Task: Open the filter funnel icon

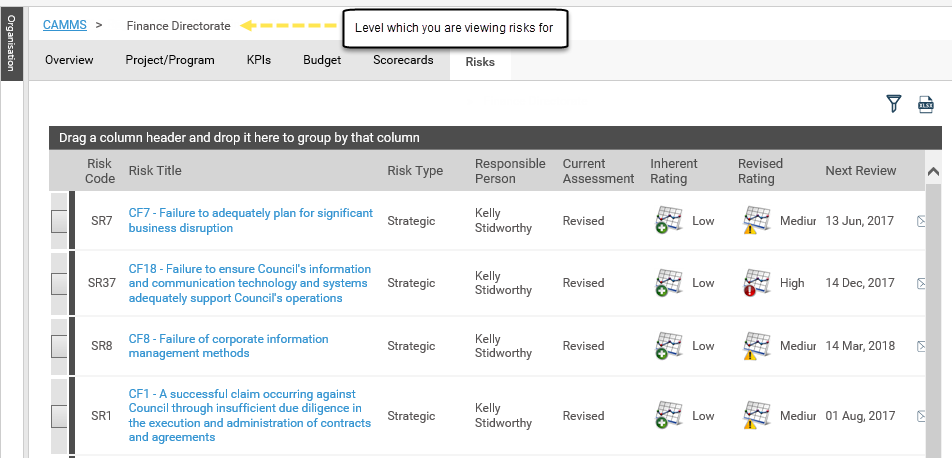Action: [x=893, y=104]
